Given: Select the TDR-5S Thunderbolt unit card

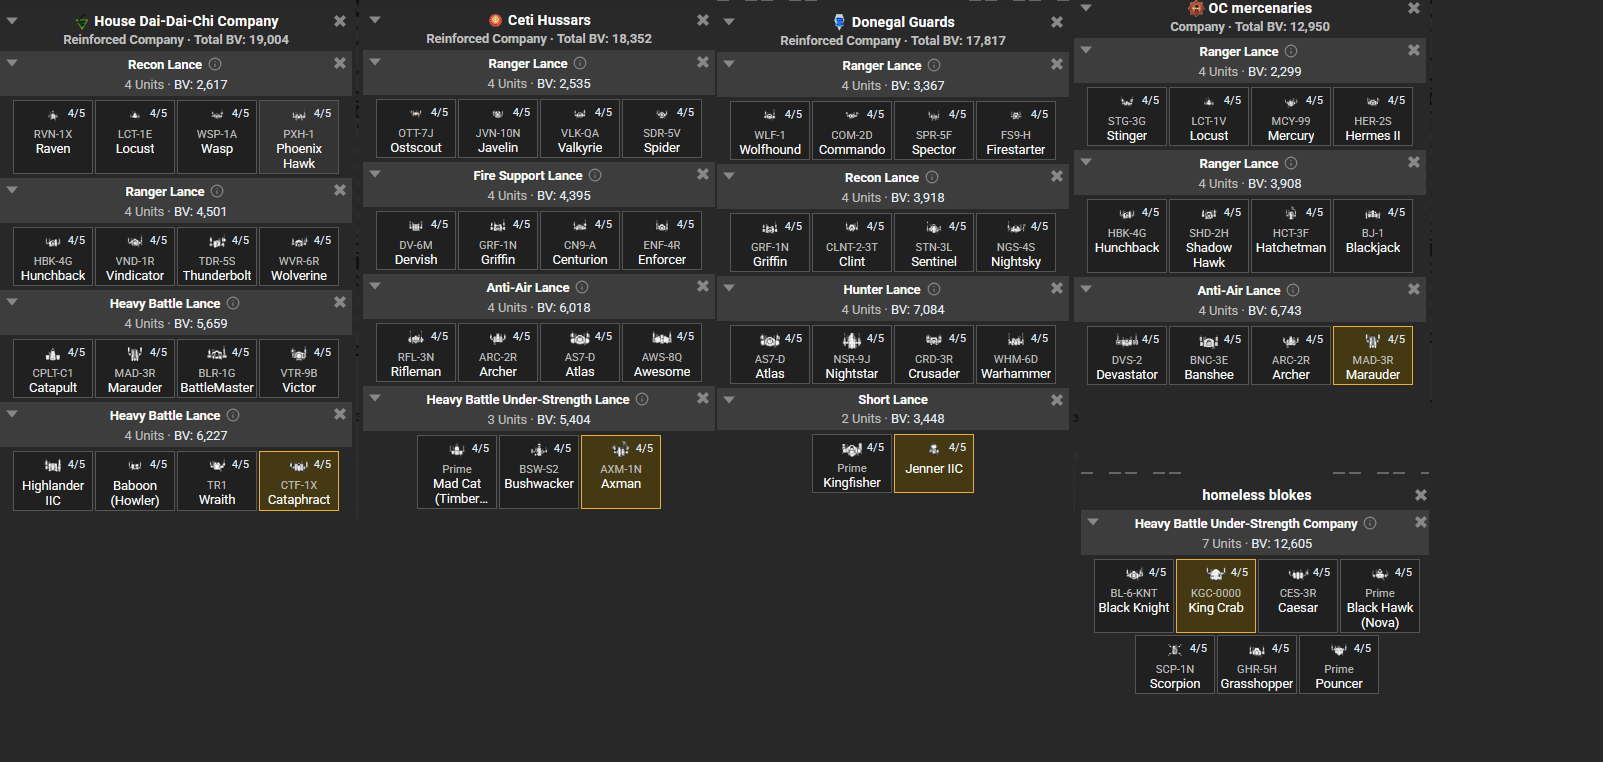Looking at the screenshot, I should tap(217, 257).
